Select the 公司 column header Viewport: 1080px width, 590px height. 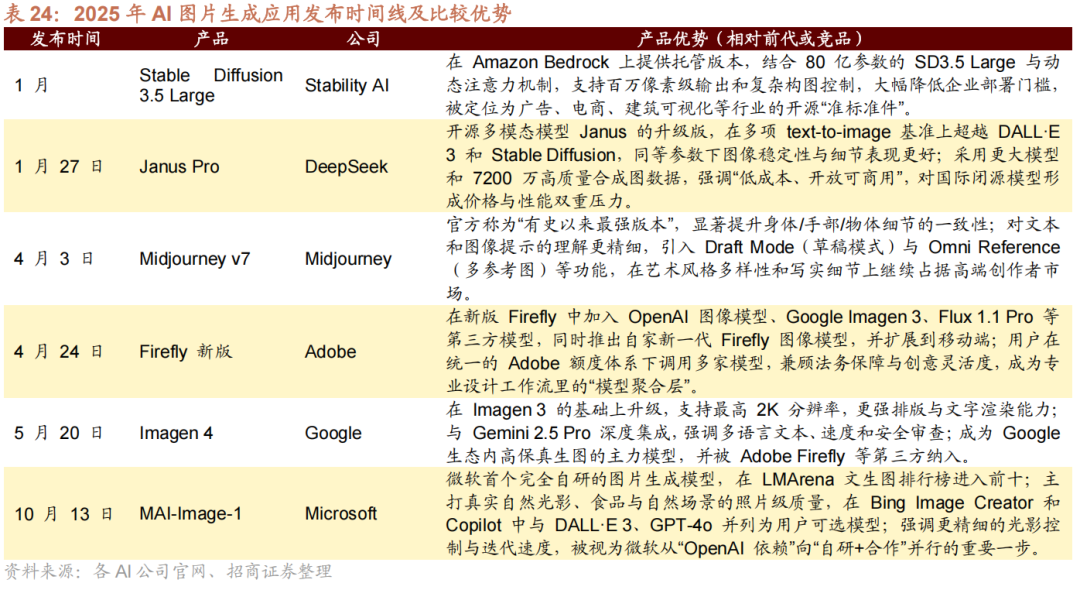(363, 39)
